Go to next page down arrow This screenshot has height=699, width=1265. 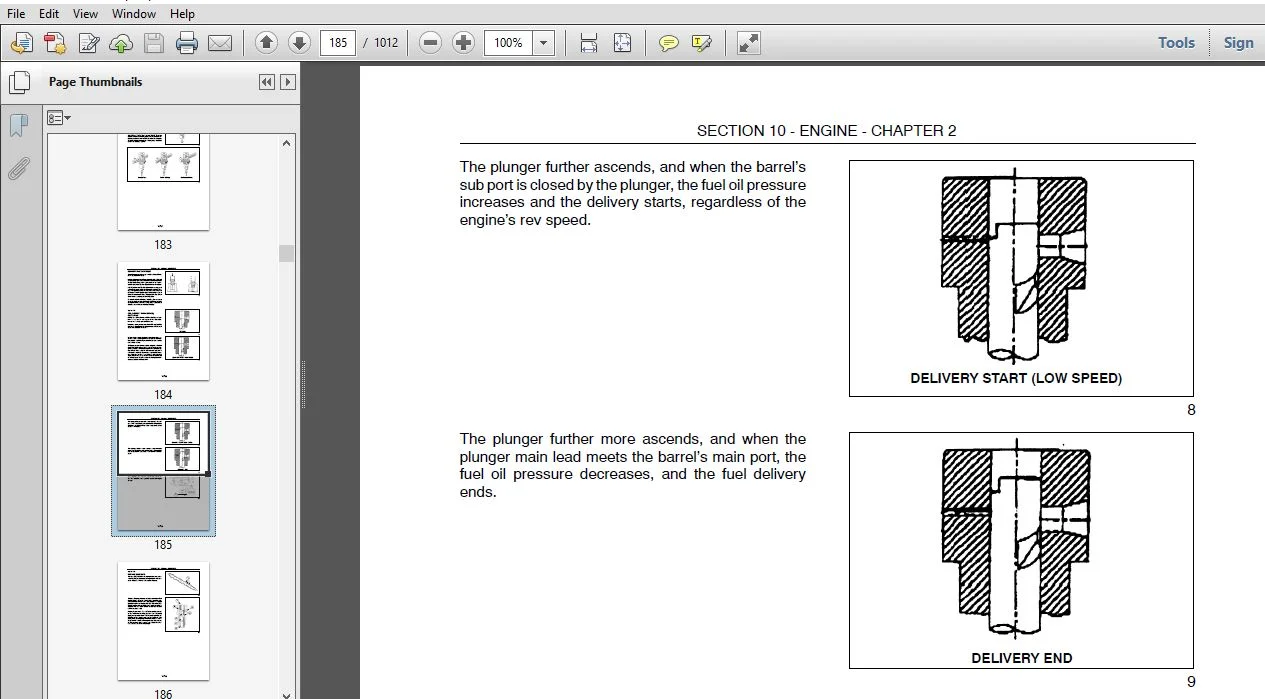click(x=299, y=43)
